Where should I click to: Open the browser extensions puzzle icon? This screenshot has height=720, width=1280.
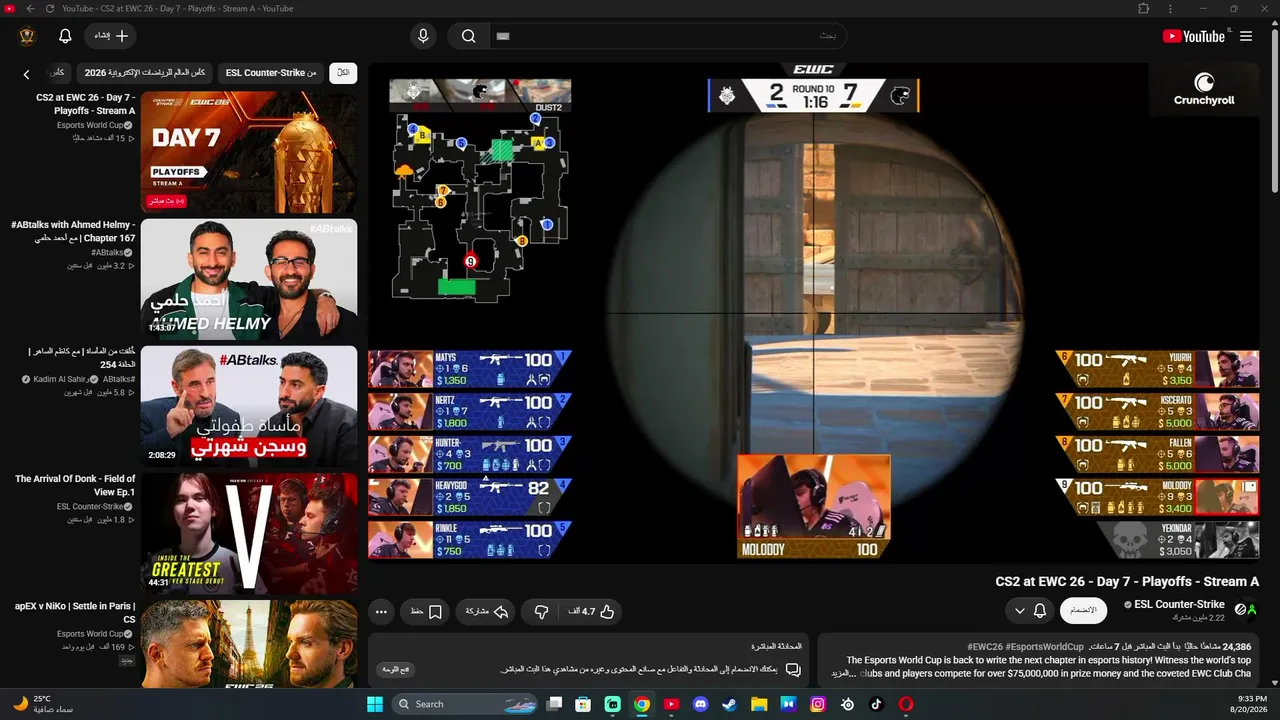(x=1144, y=9)
